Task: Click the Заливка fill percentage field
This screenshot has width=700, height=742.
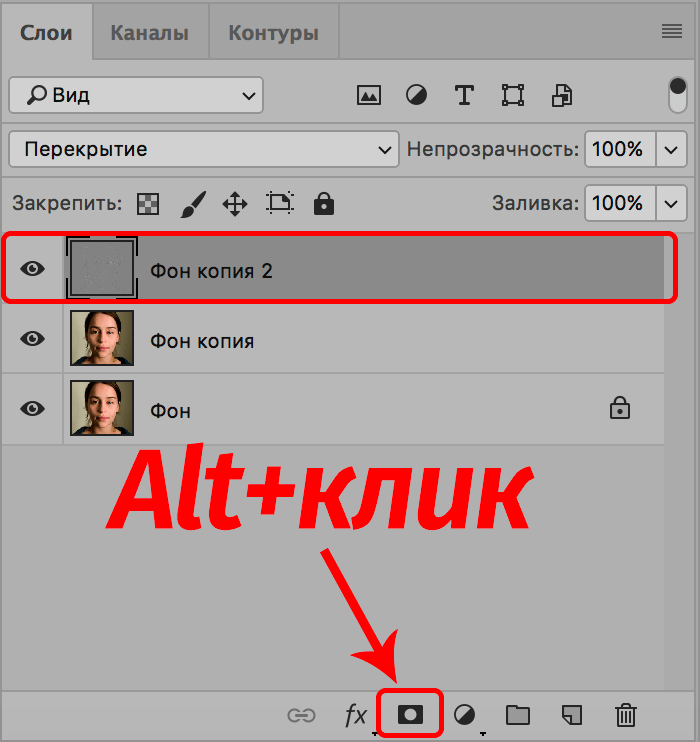Action: click(x=617, y=203)
